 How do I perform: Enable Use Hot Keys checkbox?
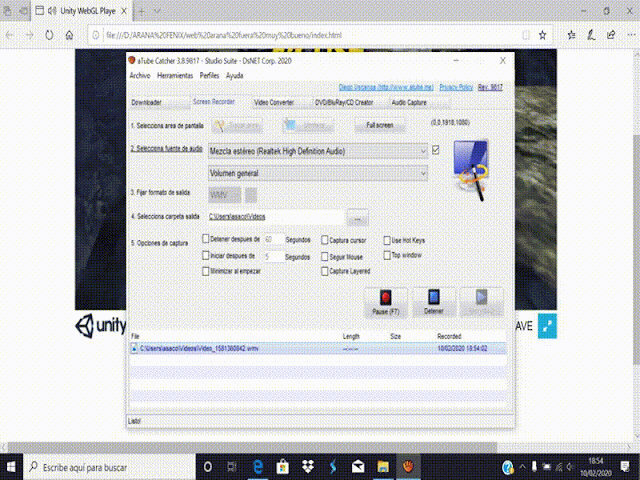(x=387, y=240)
